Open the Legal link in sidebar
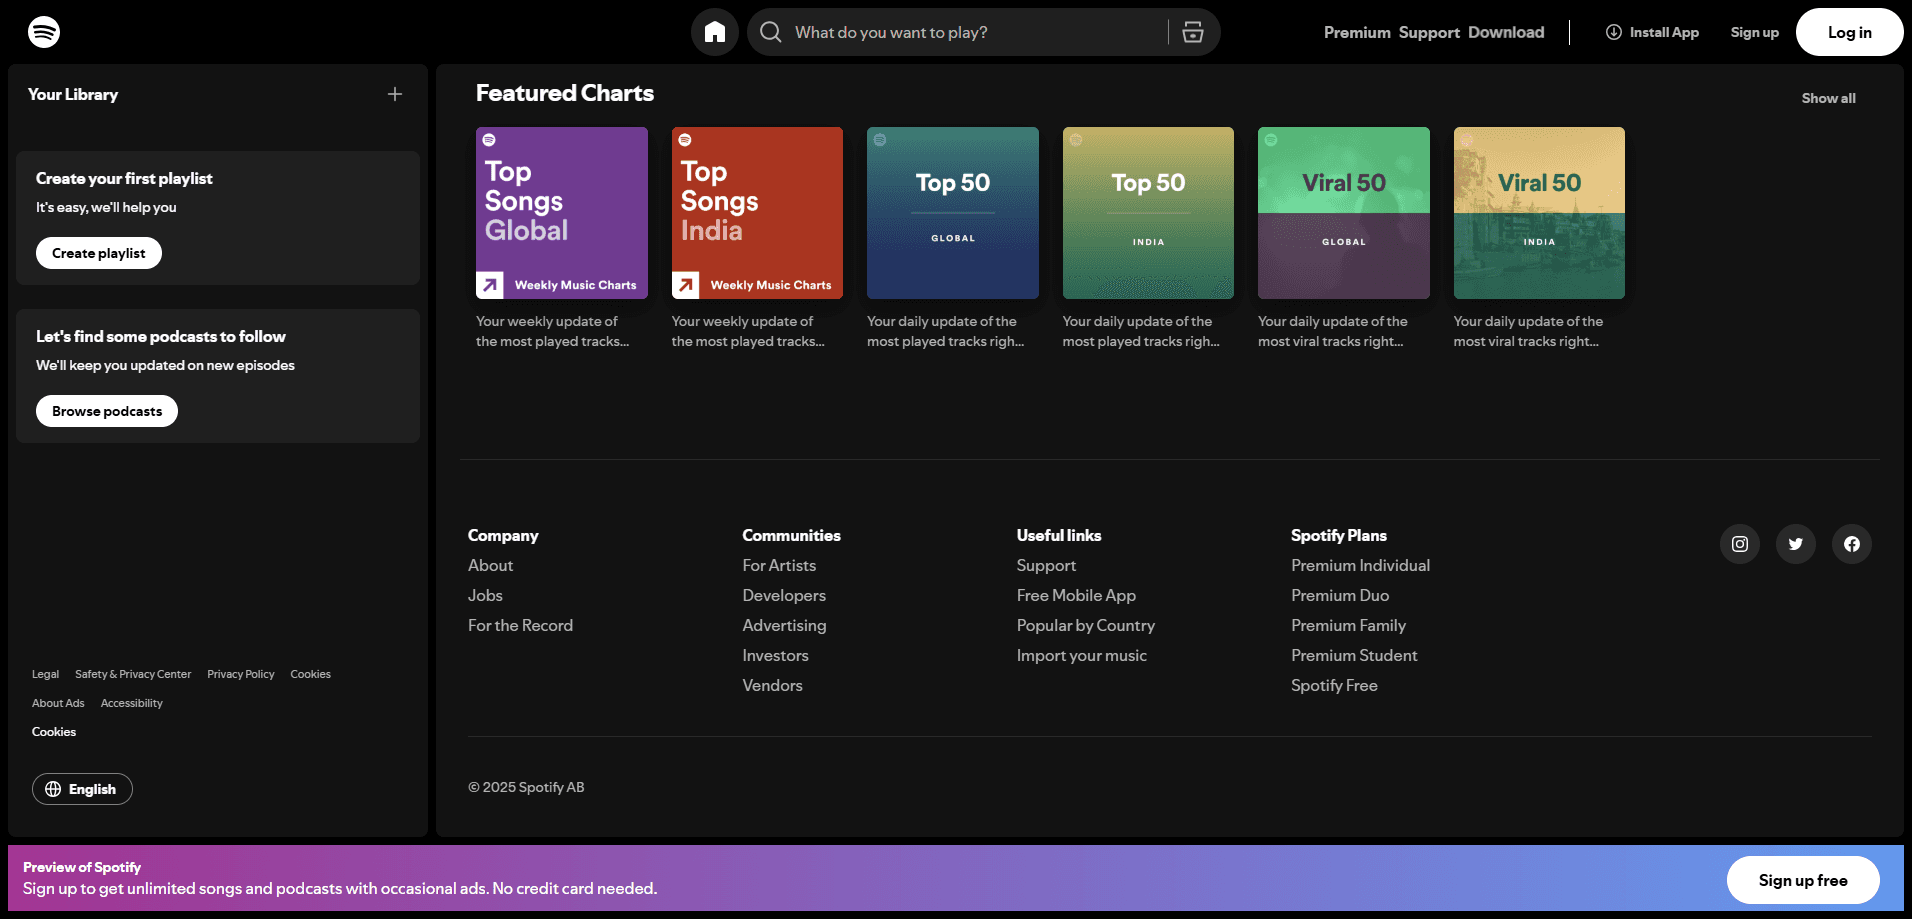This screenshot has width=1912, height=919. click(45, 674)
